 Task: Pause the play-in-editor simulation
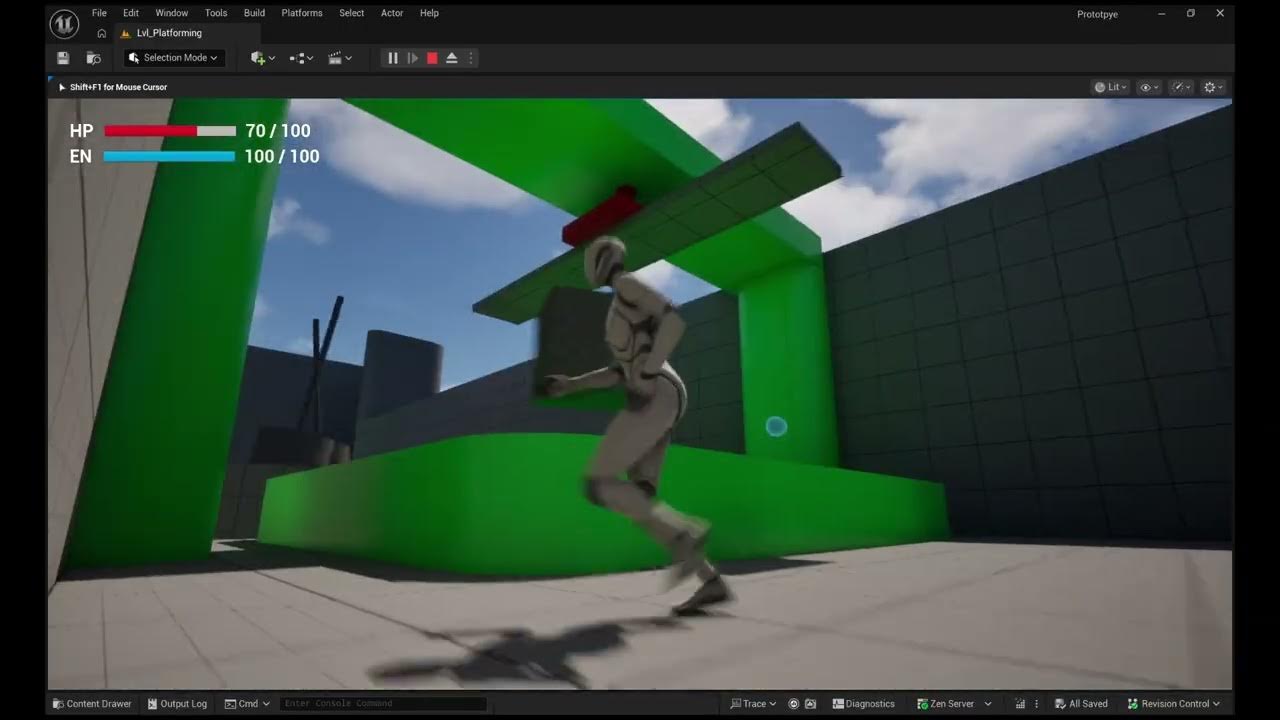pos(393,58)
